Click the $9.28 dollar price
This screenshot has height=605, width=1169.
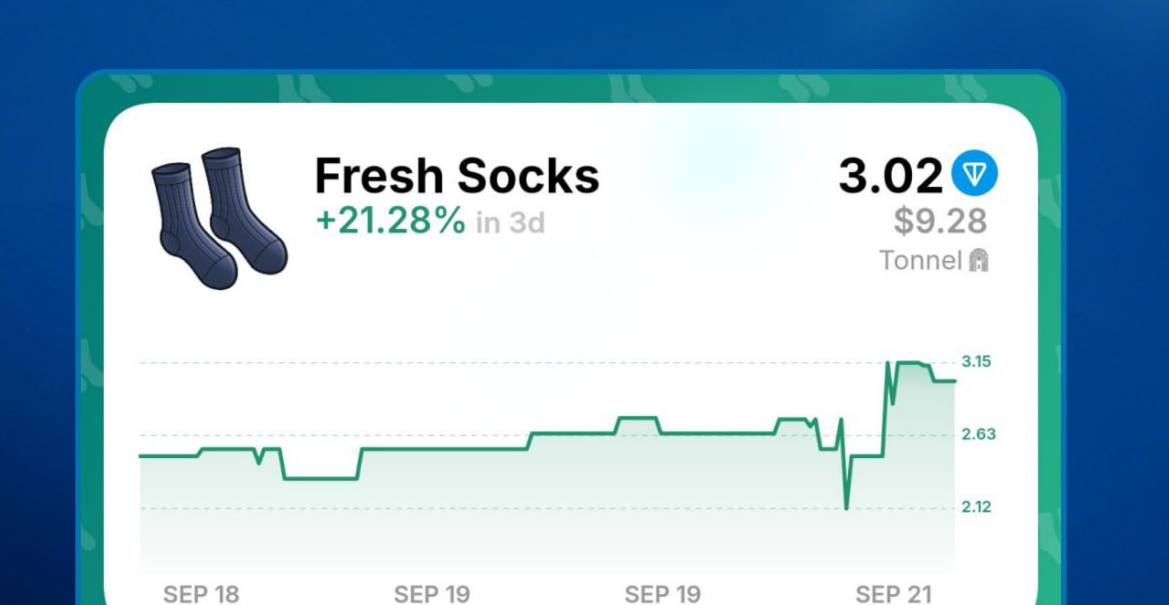(941, 221)
